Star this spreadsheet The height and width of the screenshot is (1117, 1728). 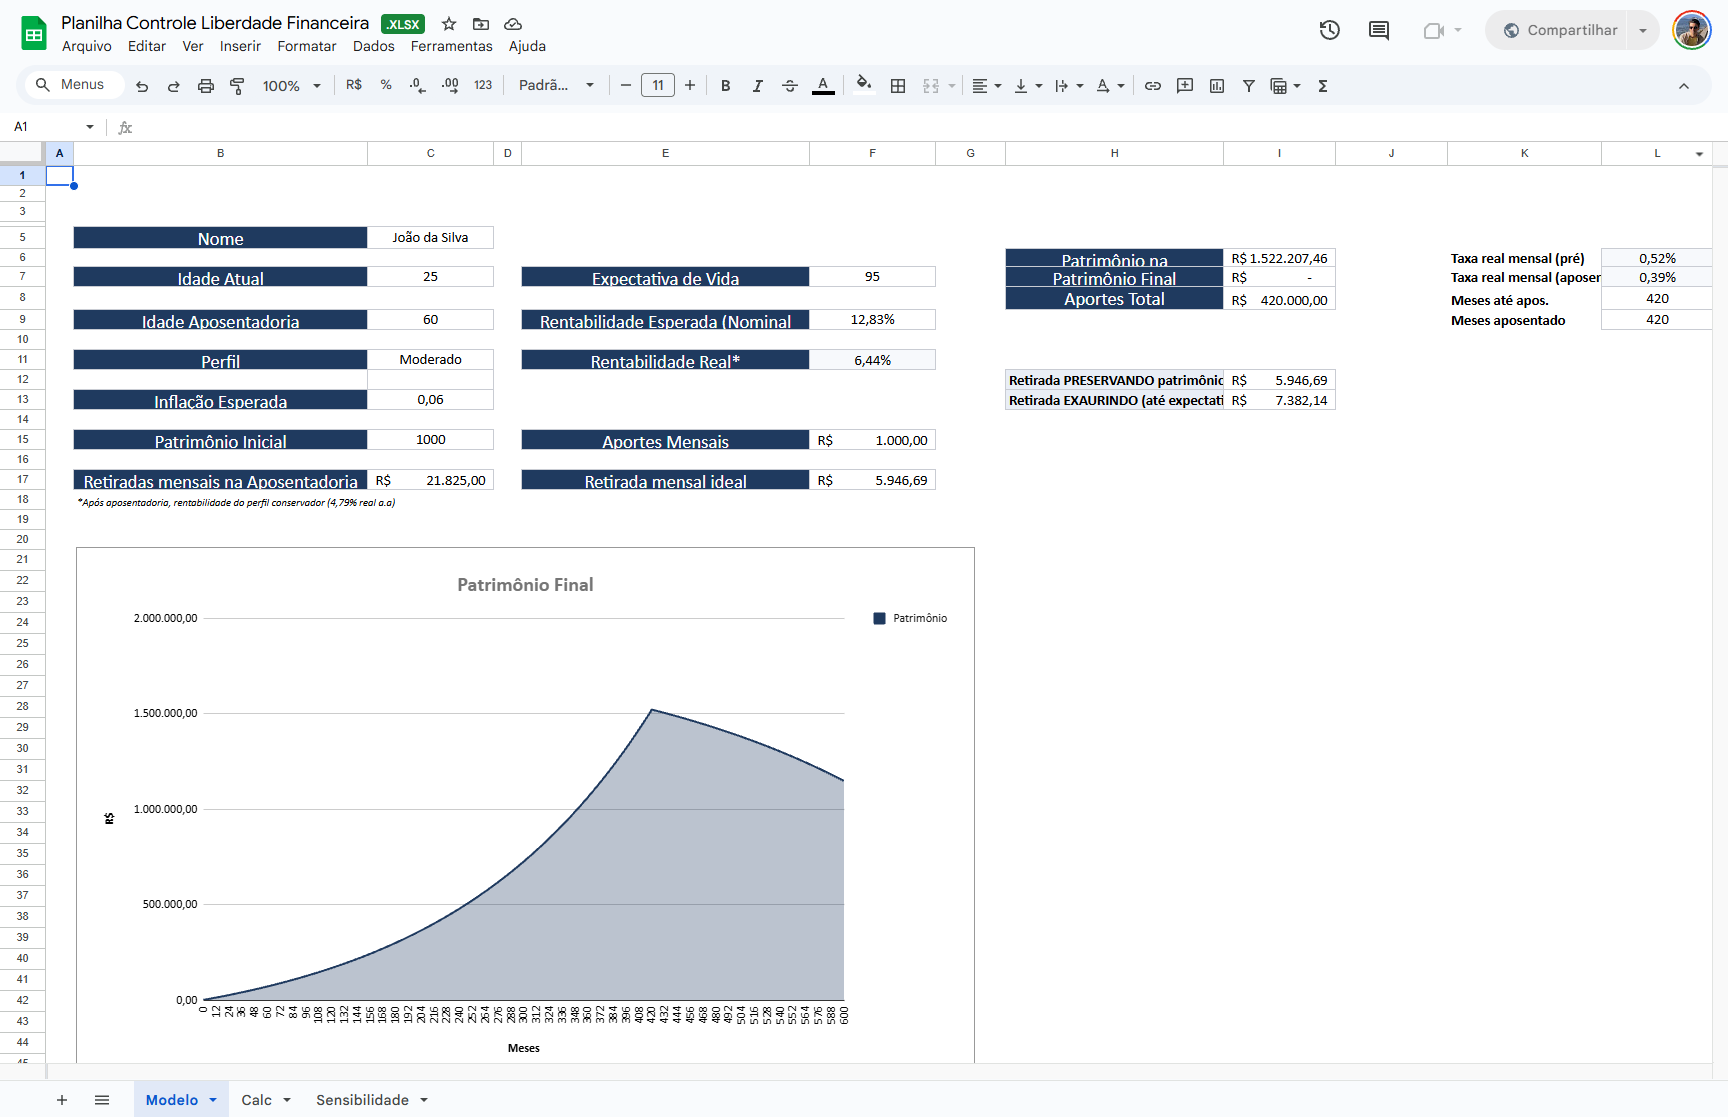click(449, 24)
